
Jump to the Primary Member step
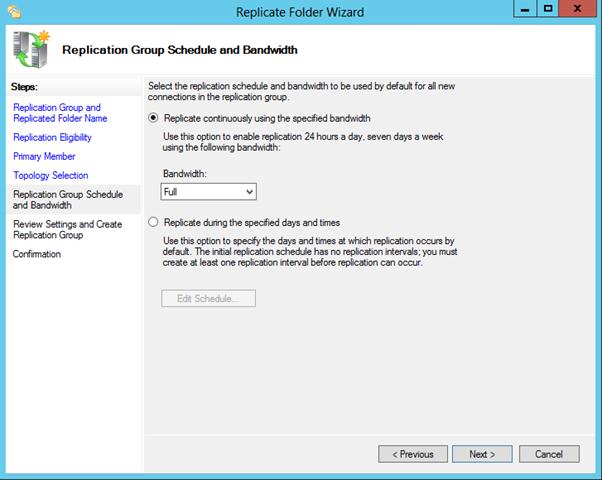coord(44,156)
